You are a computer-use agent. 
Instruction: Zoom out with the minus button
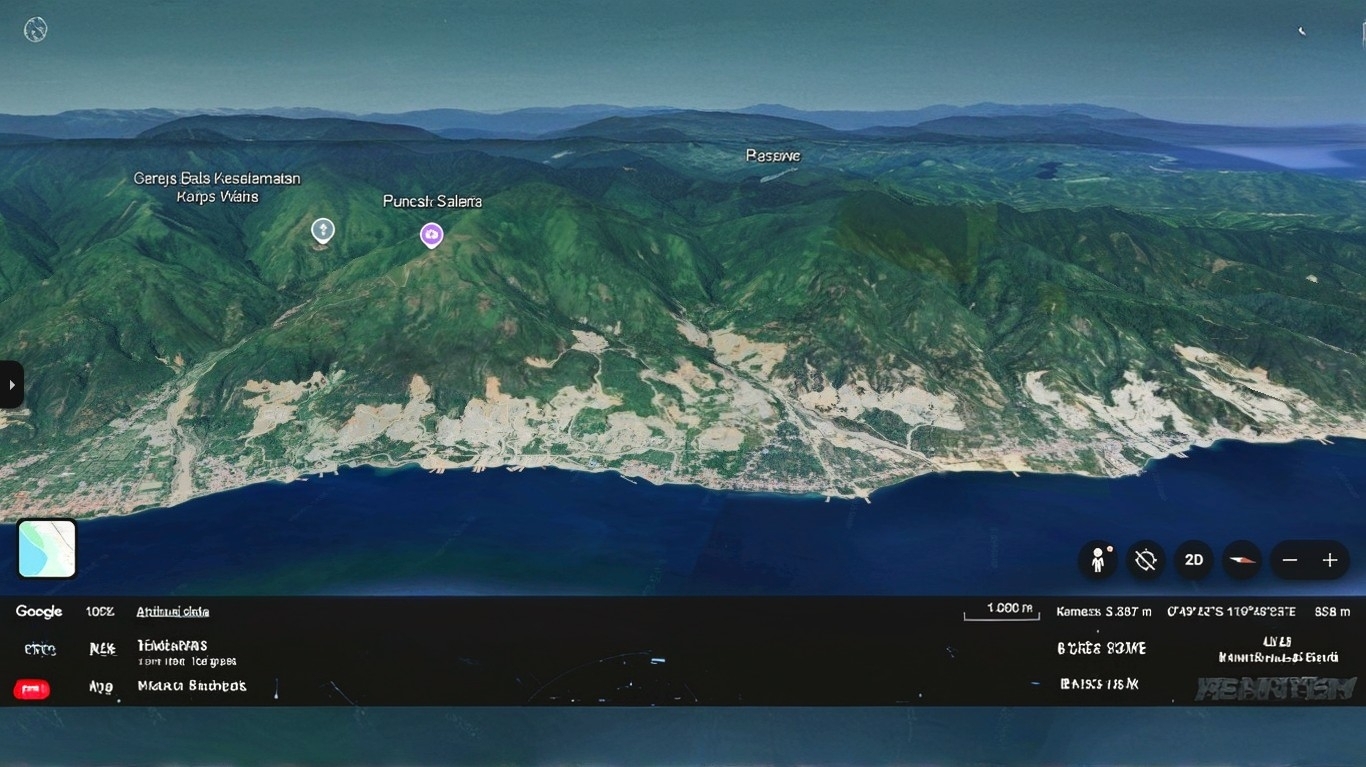tap(1290, 560)
